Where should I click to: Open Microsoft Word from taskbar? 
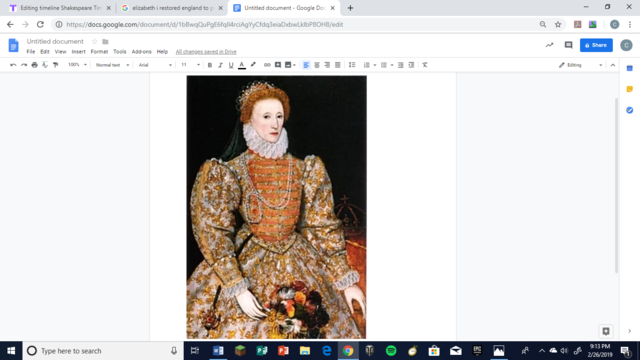[x=218, y=351]
